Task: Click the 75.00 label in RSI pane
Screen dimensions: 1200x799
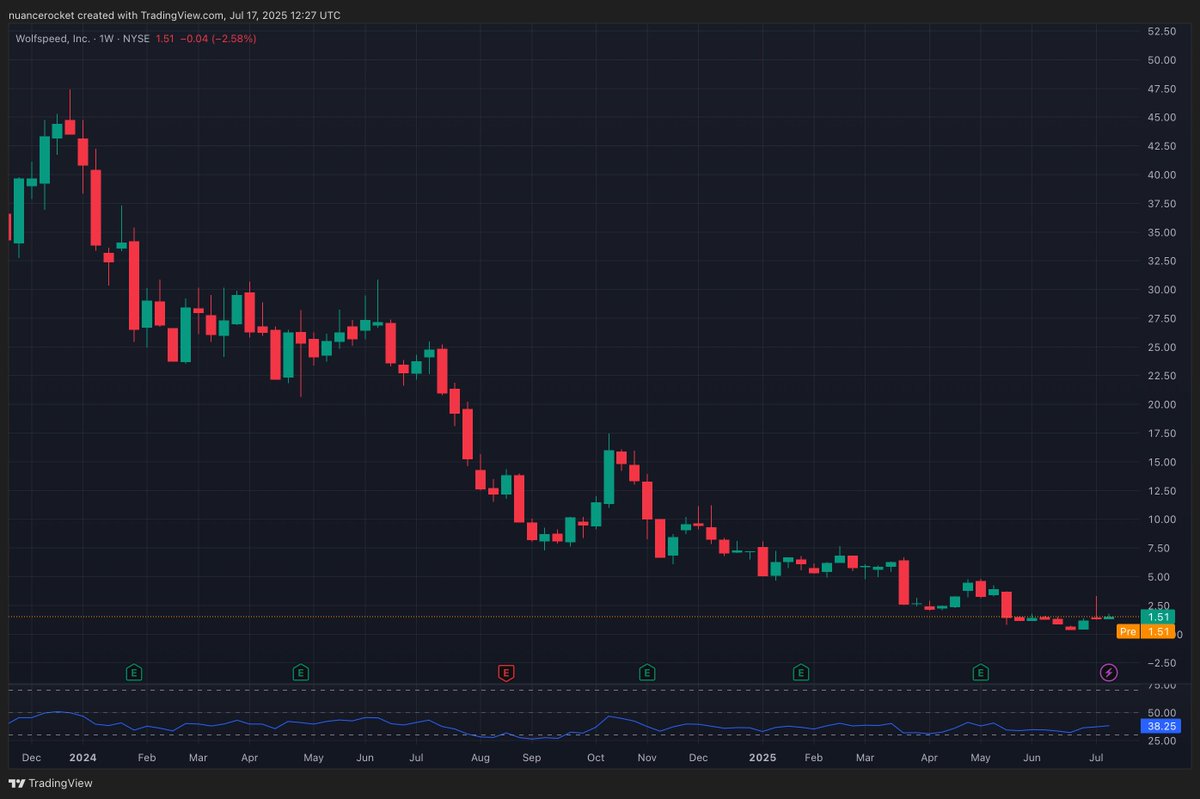Action: click(x=1162, y=686)
